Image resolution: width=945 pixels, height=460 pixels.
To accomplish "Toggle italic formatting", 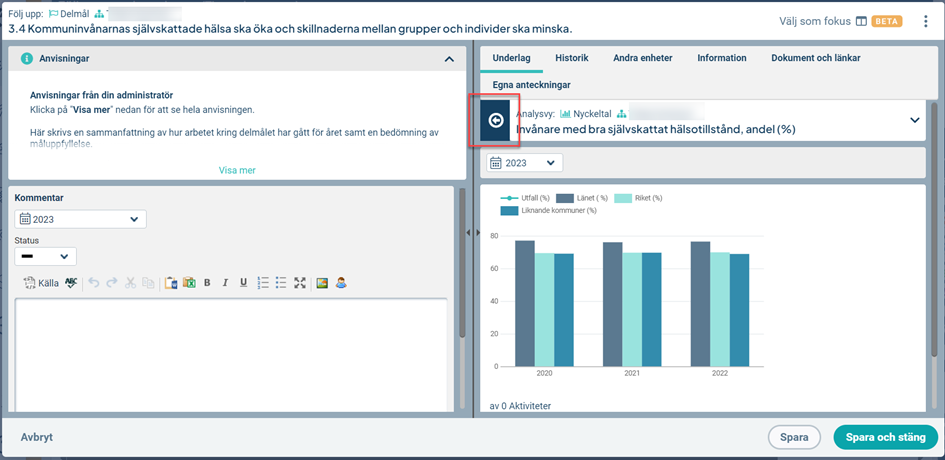I will (225, 282).
